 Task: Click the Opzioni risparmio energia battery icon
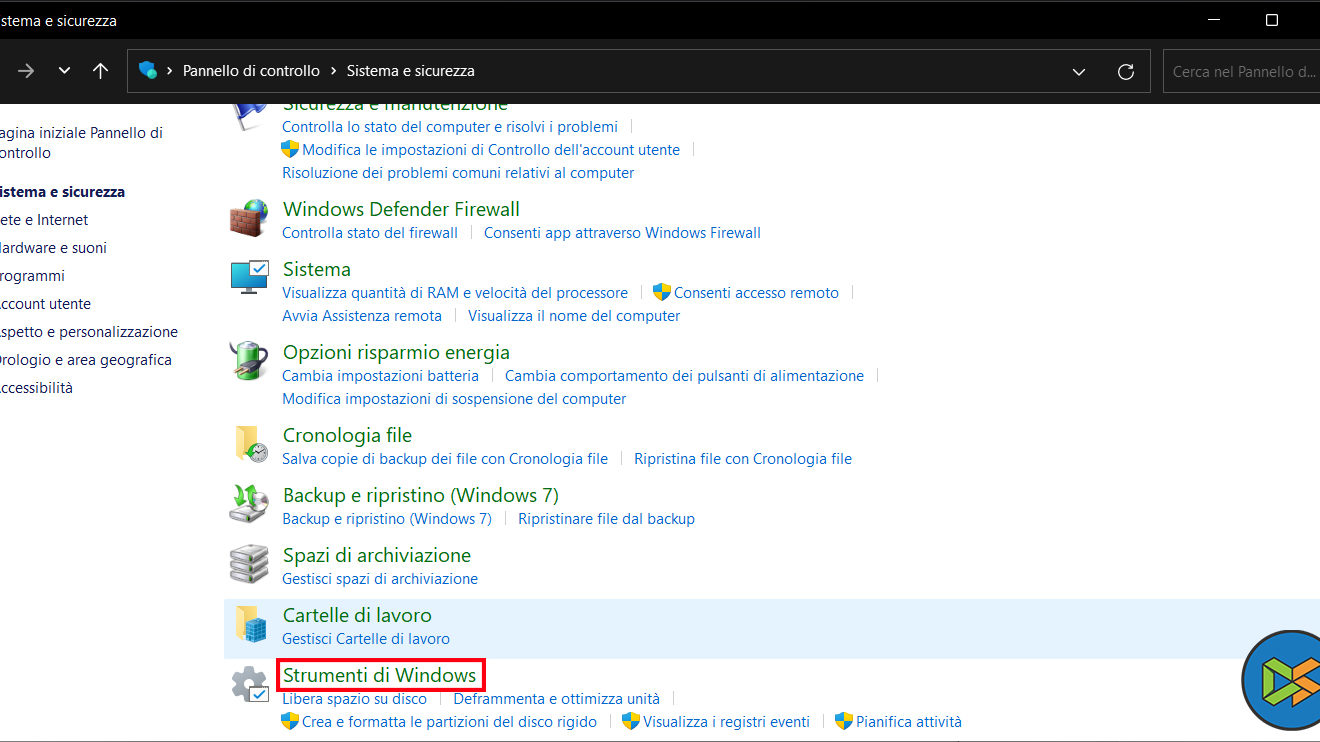tap(249, 361)
